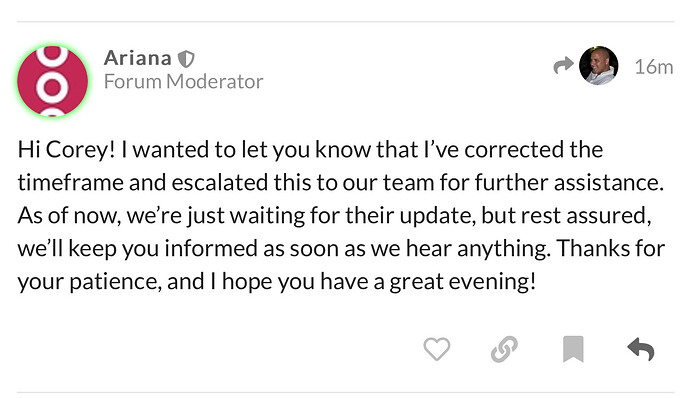Click 'great evening!' at message end
The image size is (690, 398).
point(463,282)
